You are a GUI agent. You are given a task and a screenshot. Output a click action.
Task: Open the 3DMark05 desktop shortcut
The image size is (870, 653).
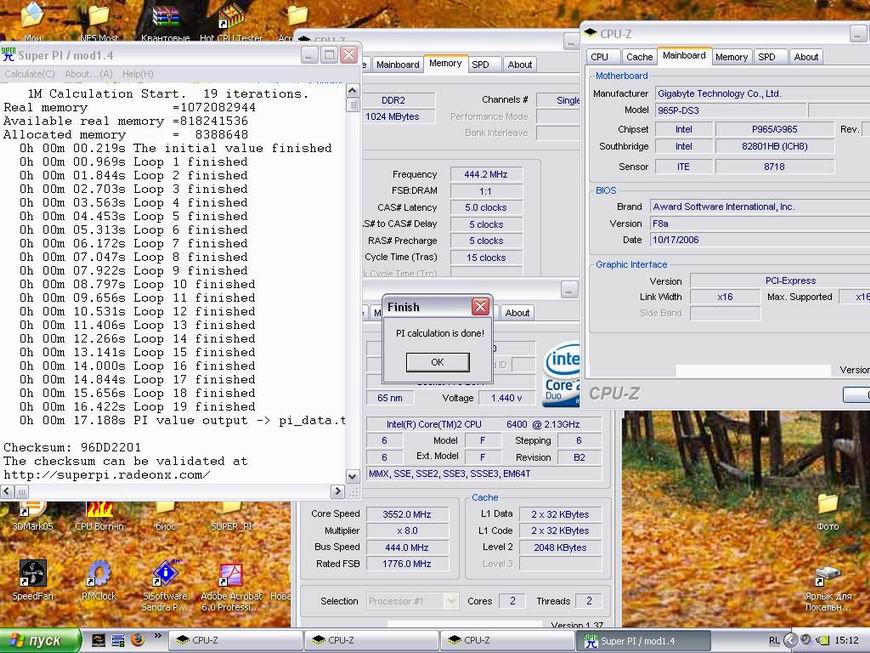coord(32,509)
